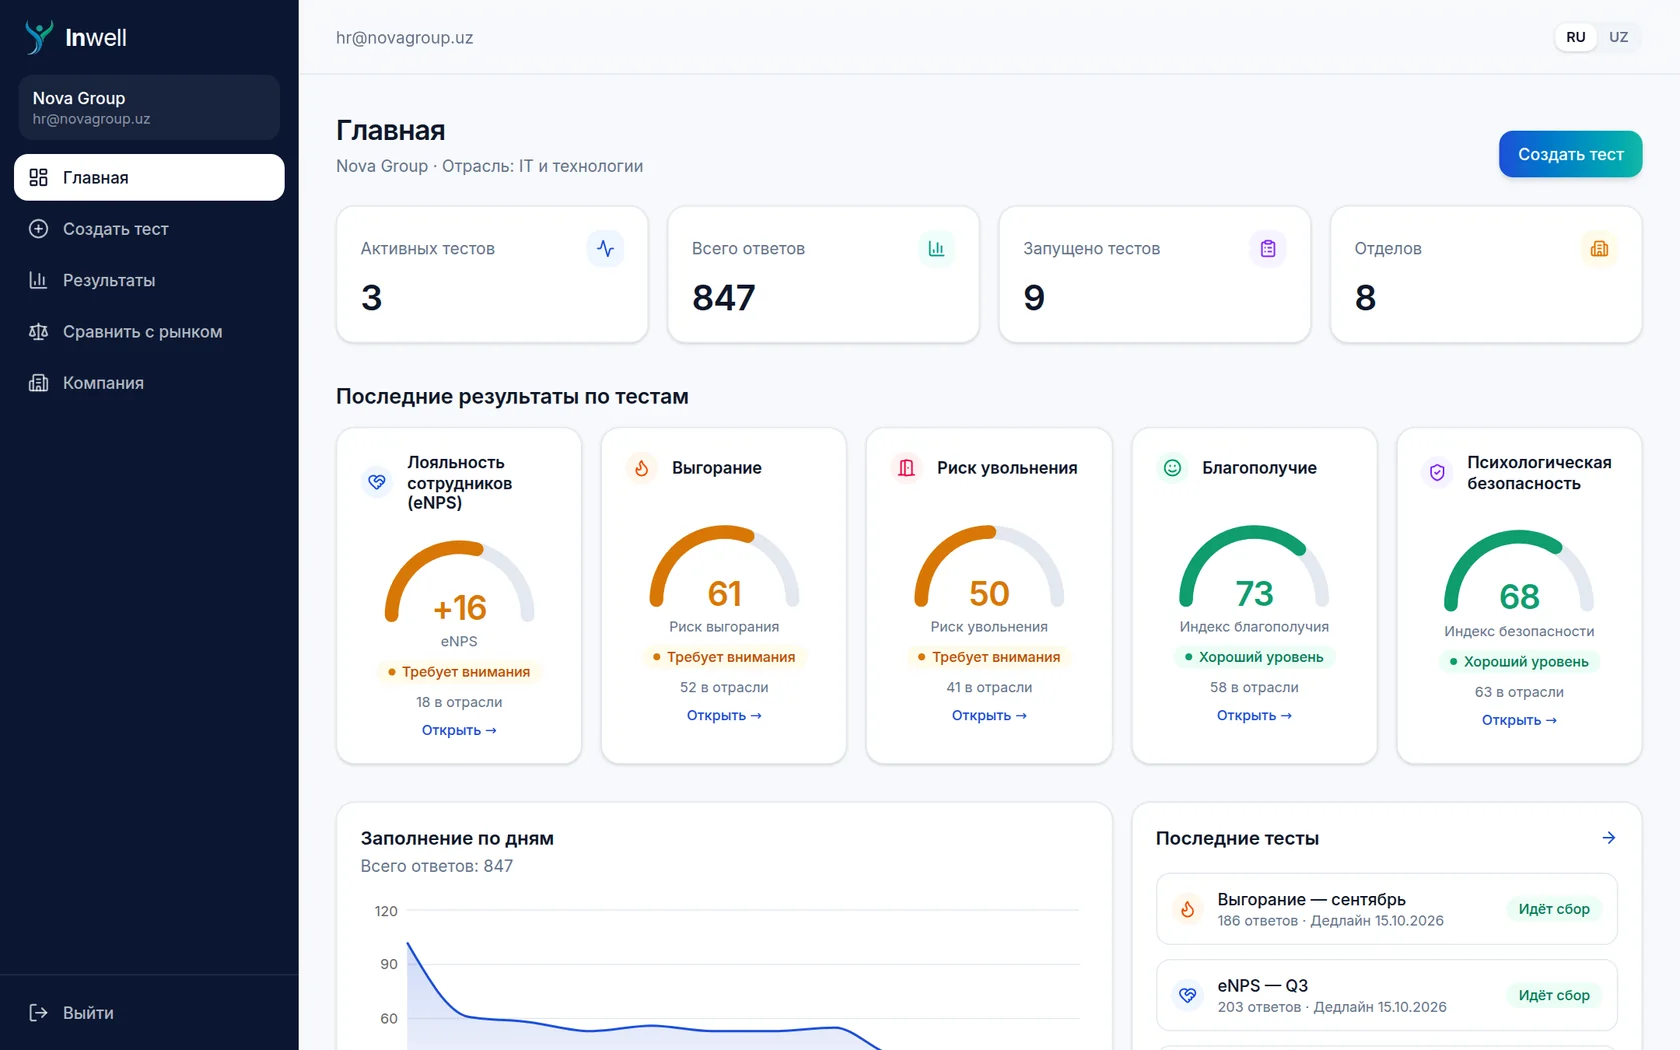Click Открыть on the Благополучие card
The image size is (1680, 1050).
pos(1254,715)
